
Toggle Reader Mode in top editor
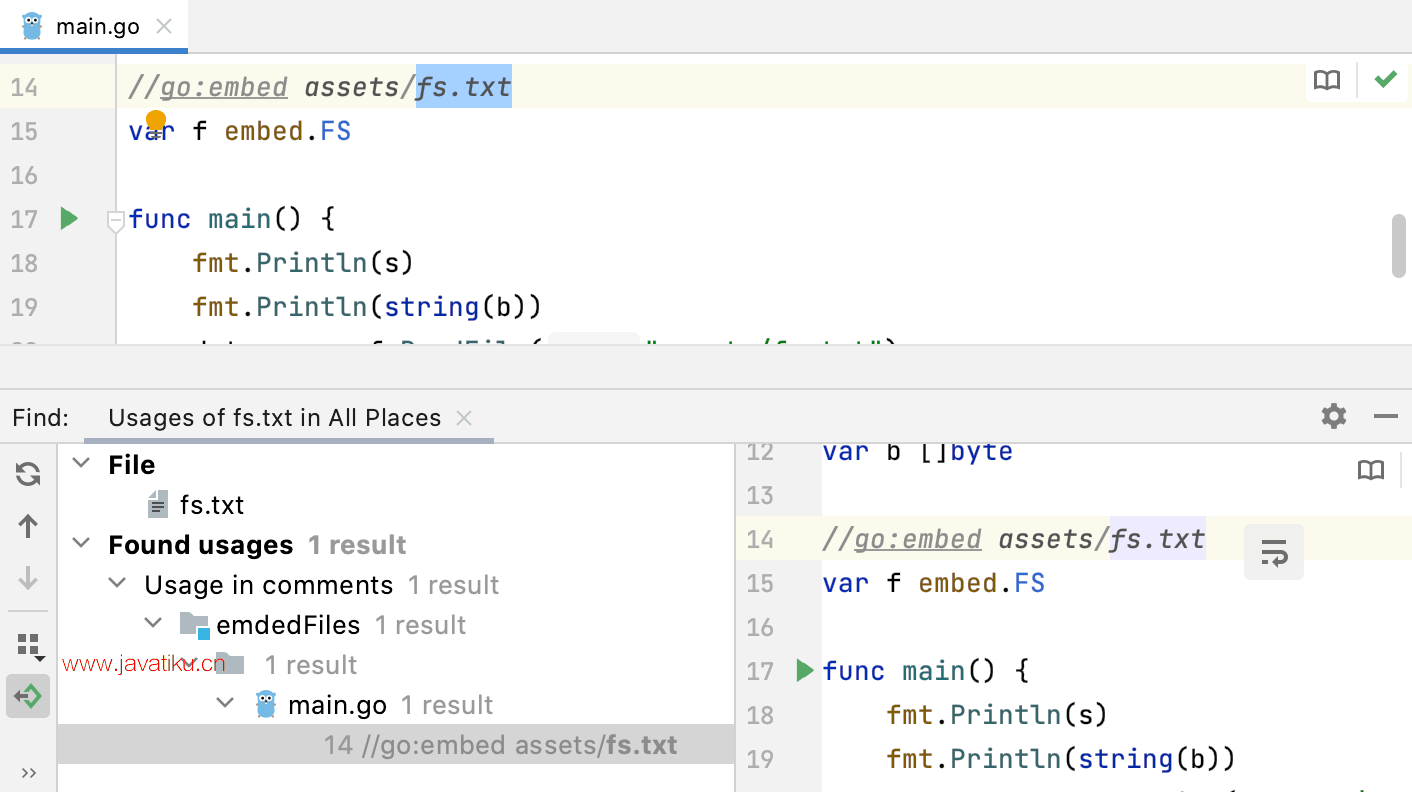click(1327, 81)
